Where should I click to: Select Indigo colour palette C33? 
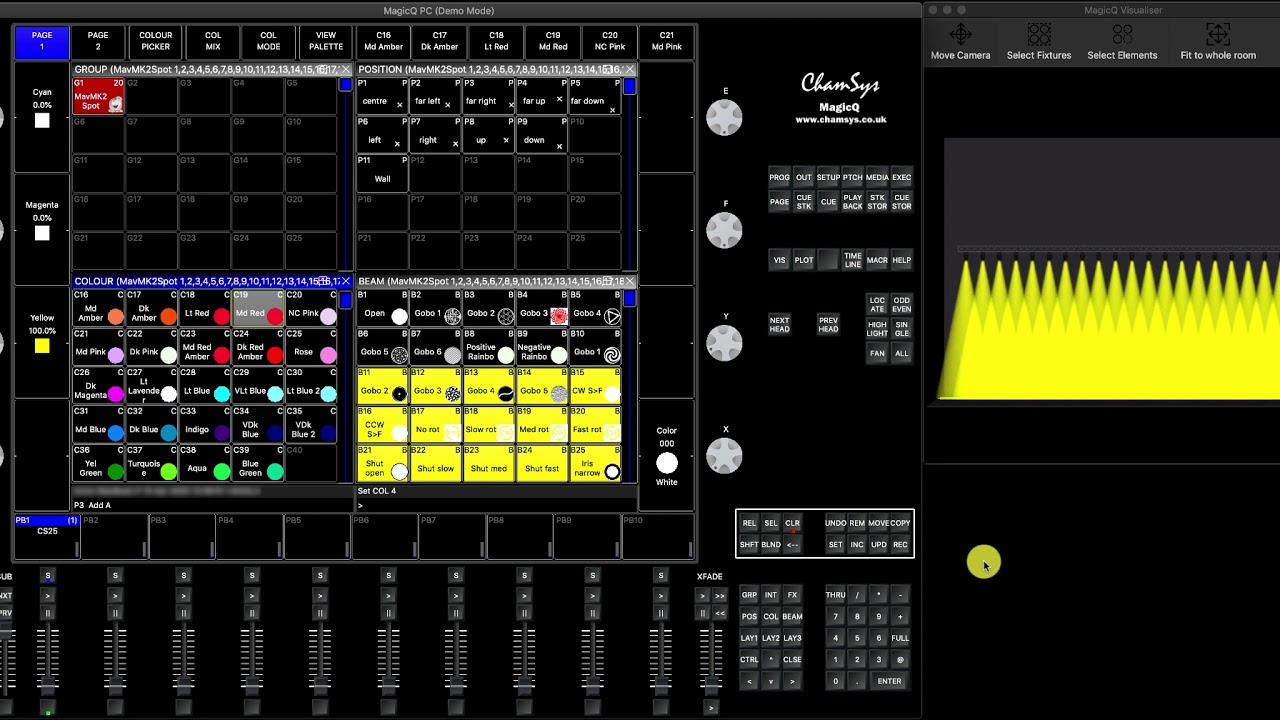click(204, 426)
